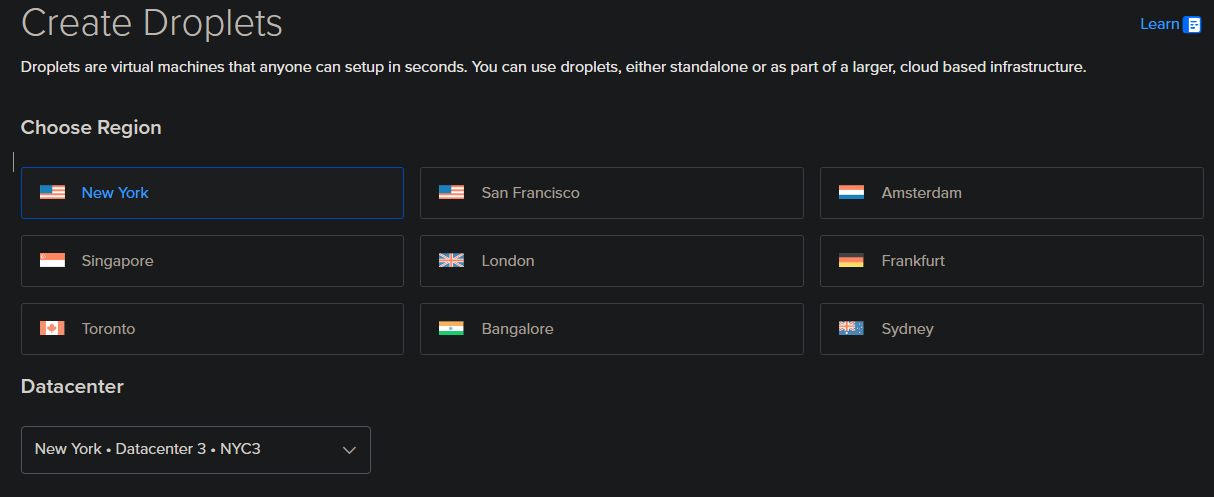Image resolution: width=1214 pixels, height=497 pixels.
Task: Click the Indian flag beside Bangalore
Action: 452,328
